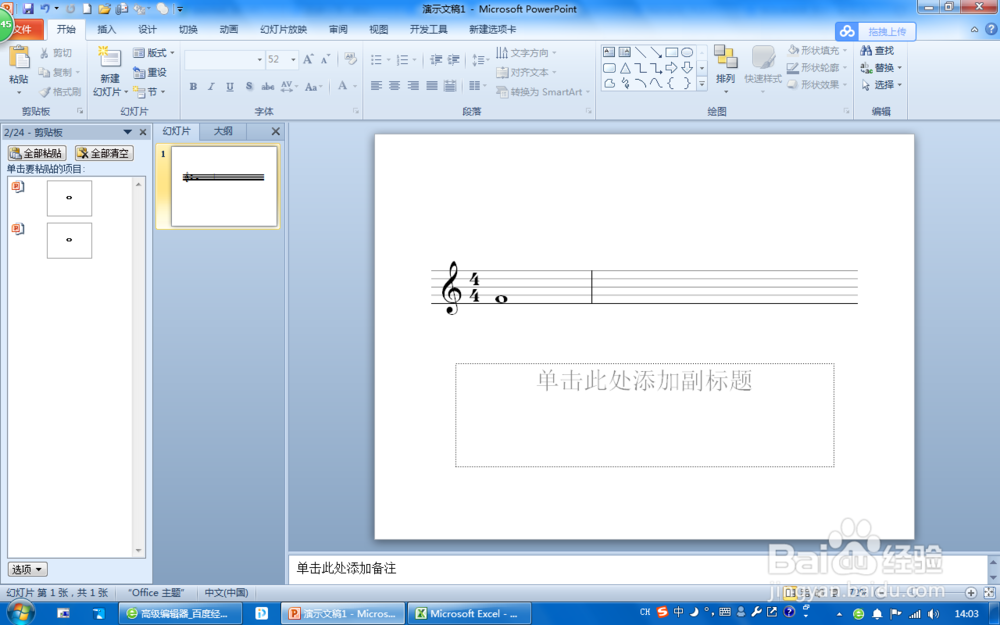This screenshot has height=625, width=1000.
Task: Switch to the 插入 ribbon tab
Action: [107, 29]
